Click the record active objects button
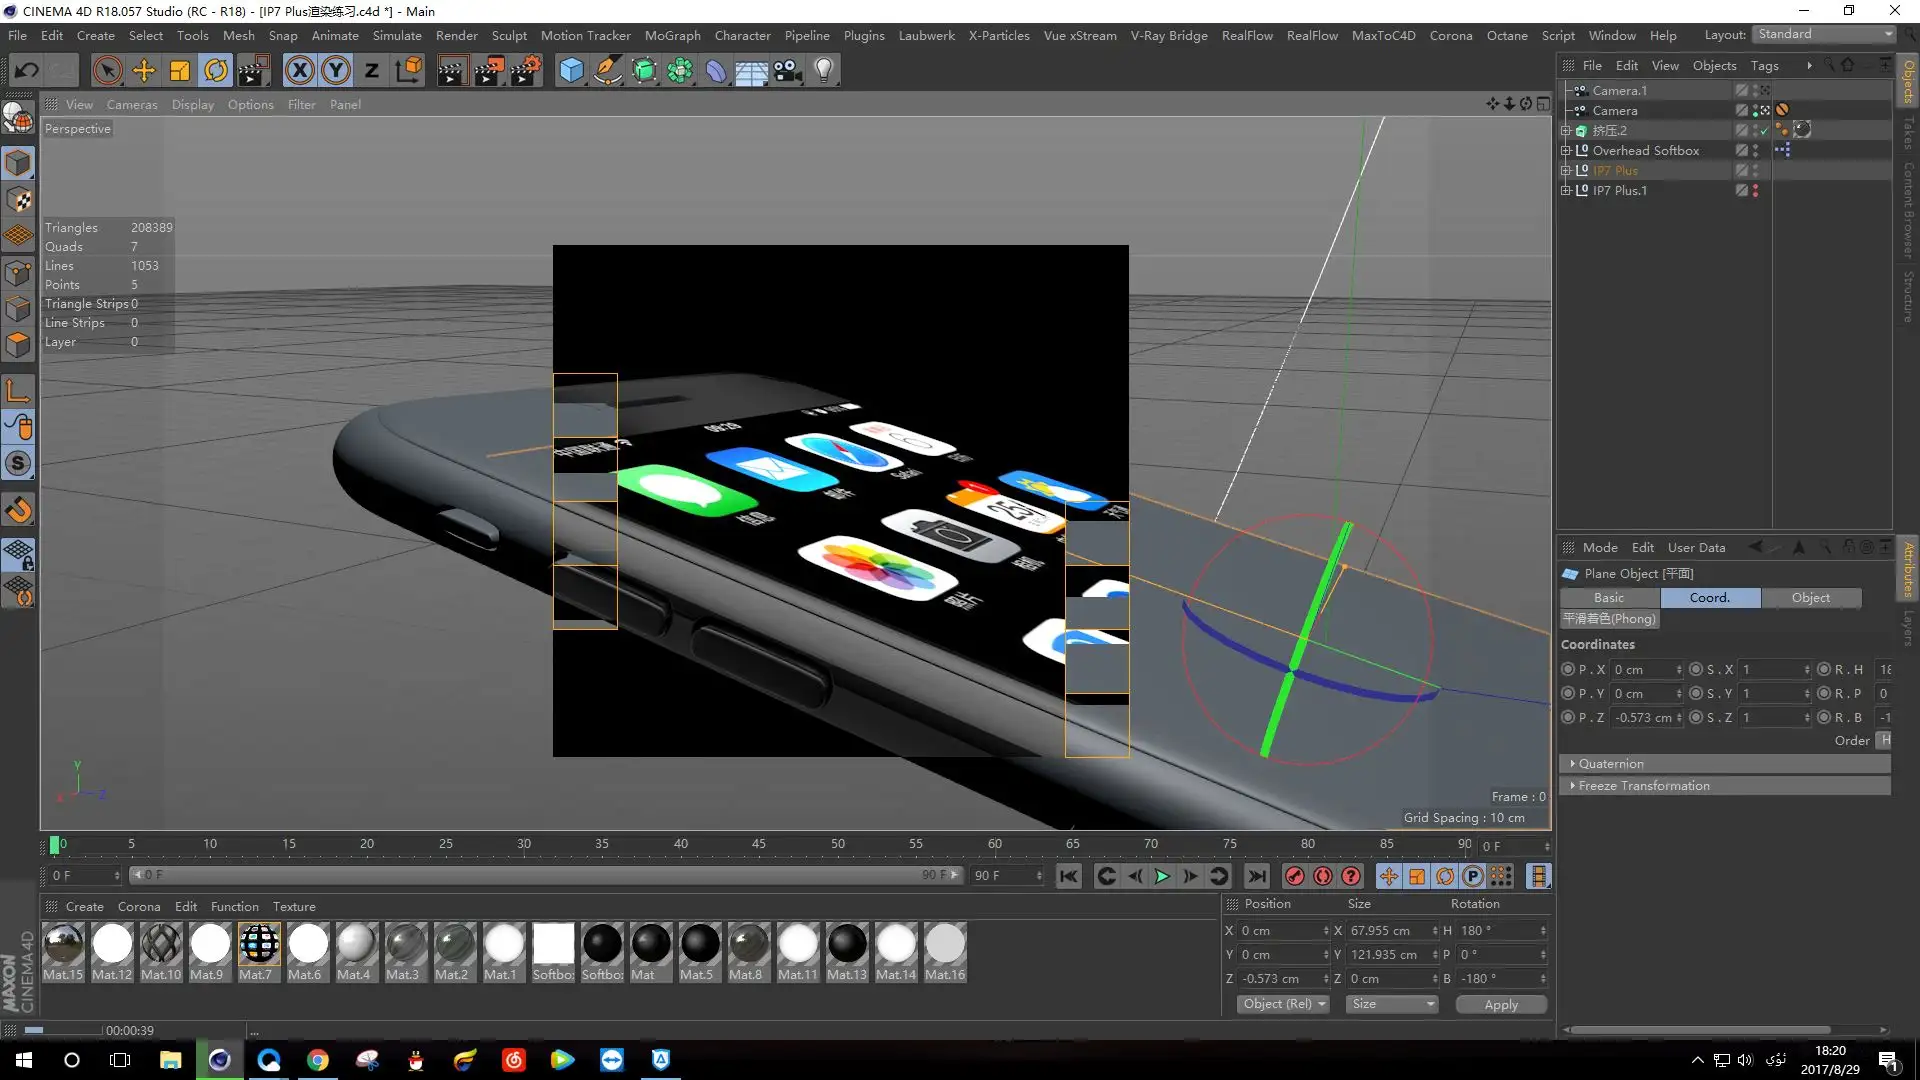The image size is (1920, 1080). tap(1294, 876)
